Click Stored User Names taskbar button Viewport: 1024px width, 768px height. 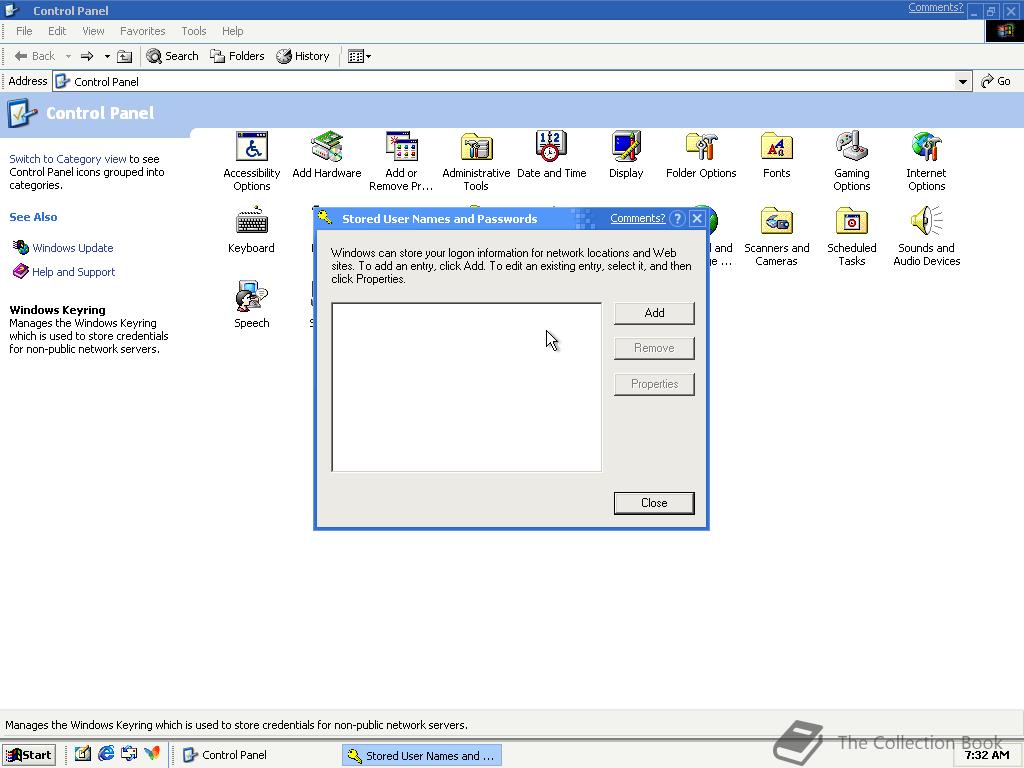(x=422, y=756)
